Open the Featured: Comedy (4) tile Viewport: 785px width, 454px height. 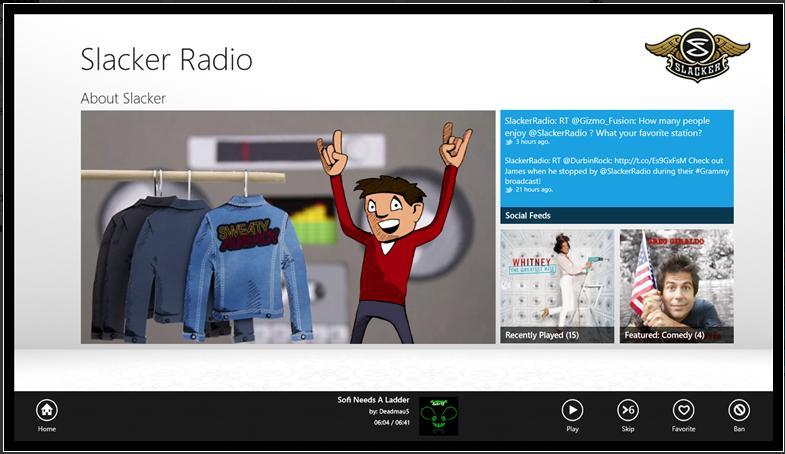[677, 286]
